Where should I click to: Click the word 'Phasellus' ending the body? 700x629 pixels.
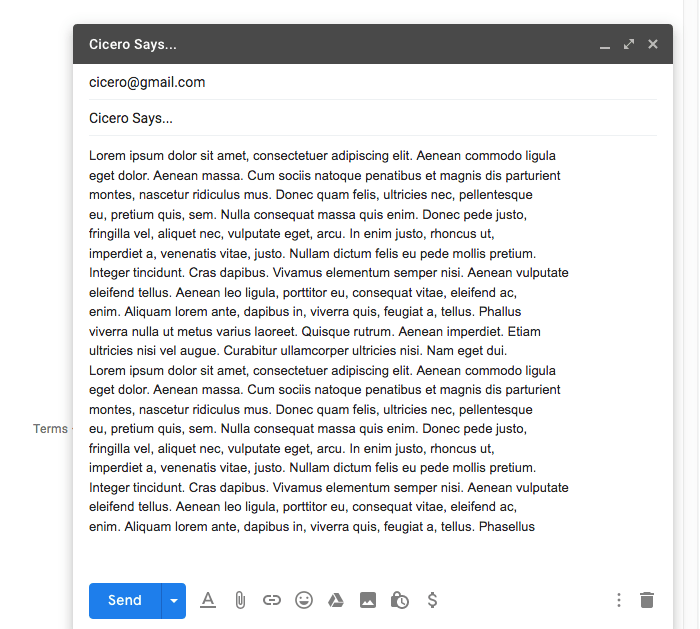point(507,527)
